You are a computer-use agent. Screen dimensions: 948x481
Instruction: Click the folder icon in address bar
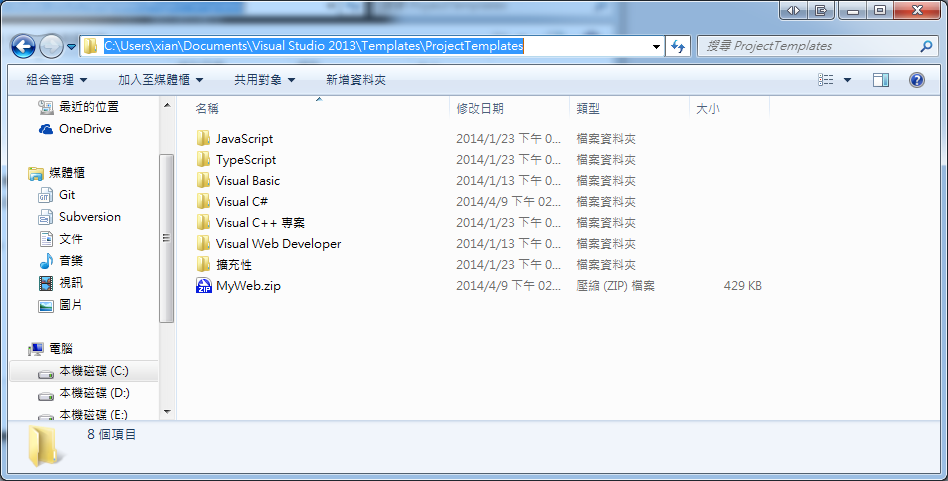(x=90, y=46)
